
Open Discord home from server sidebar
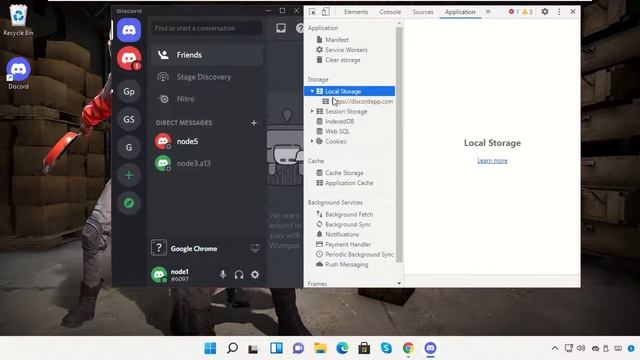tap(129, 30)
